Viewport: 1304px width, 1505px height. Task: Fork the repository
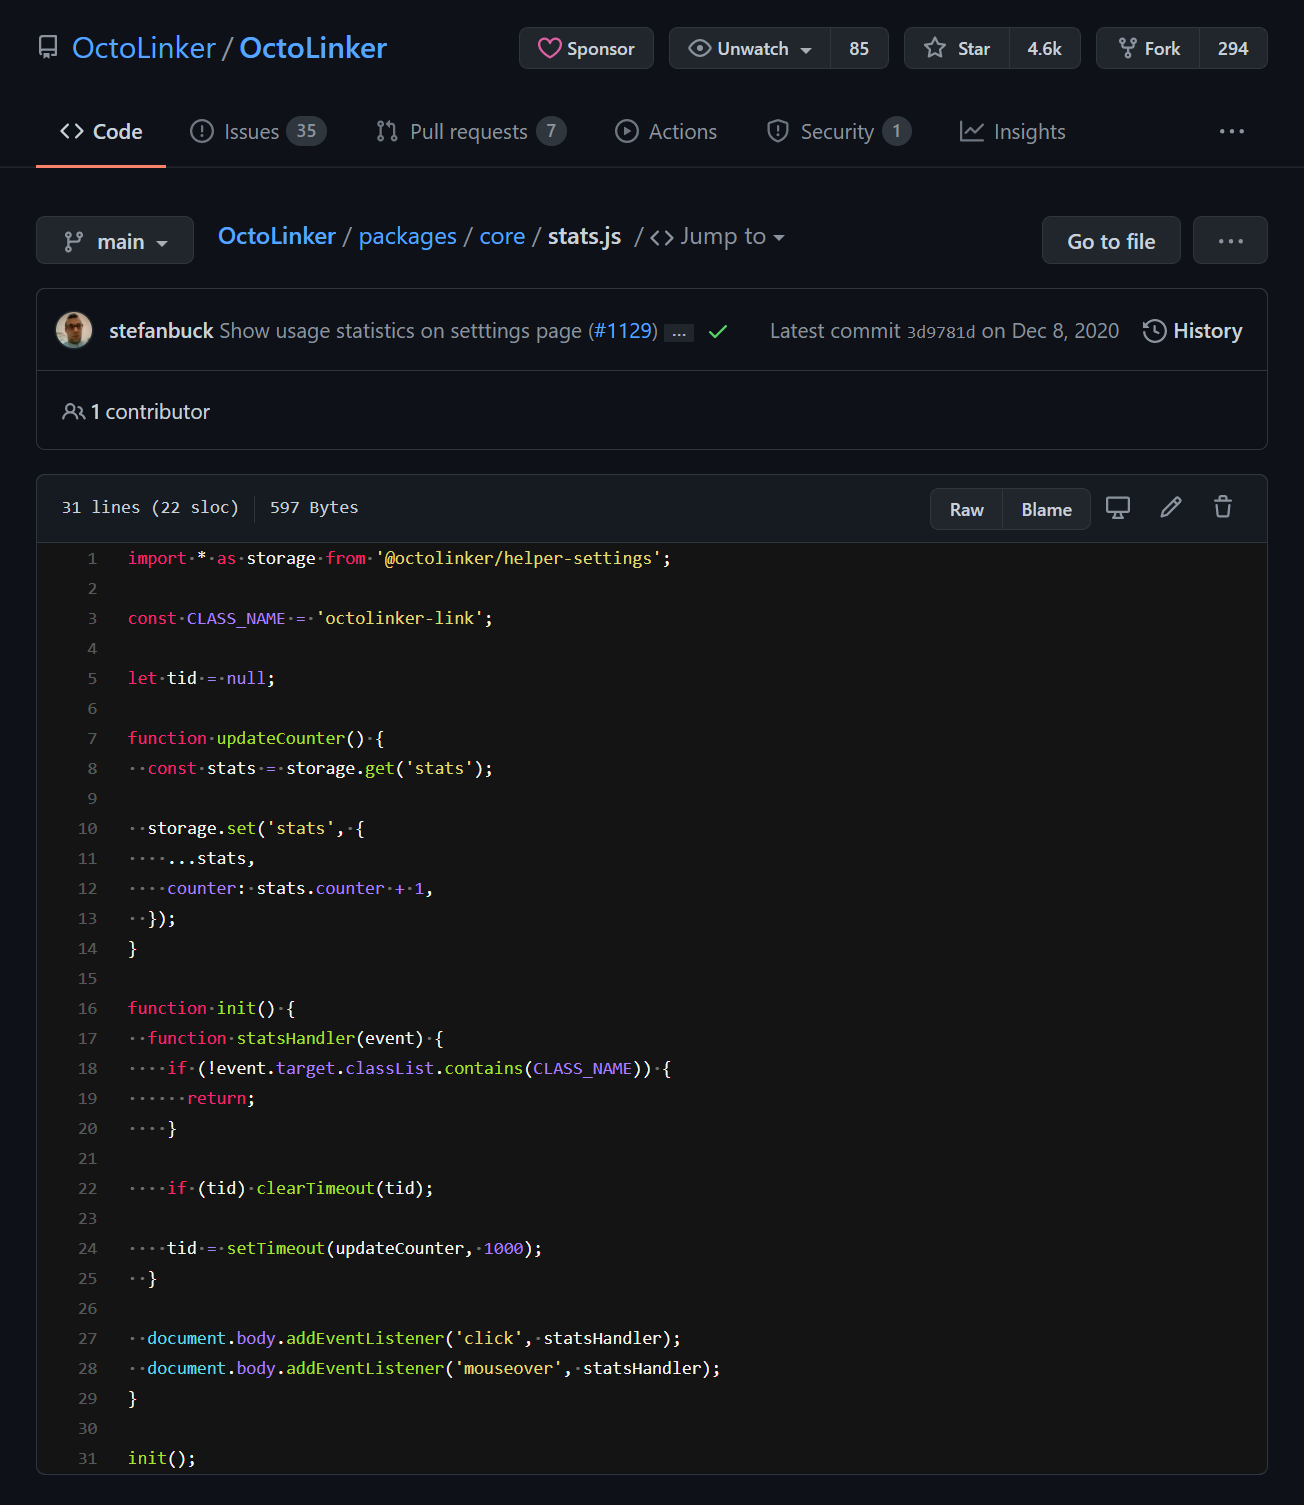click(1149, 48)
